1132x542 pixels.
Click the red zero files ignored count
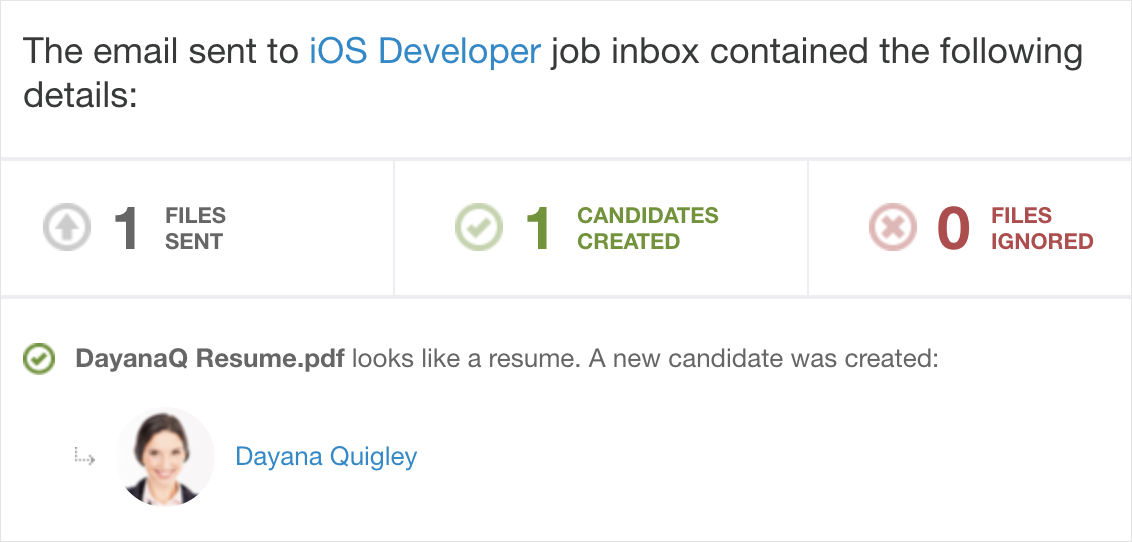(953, 228)
